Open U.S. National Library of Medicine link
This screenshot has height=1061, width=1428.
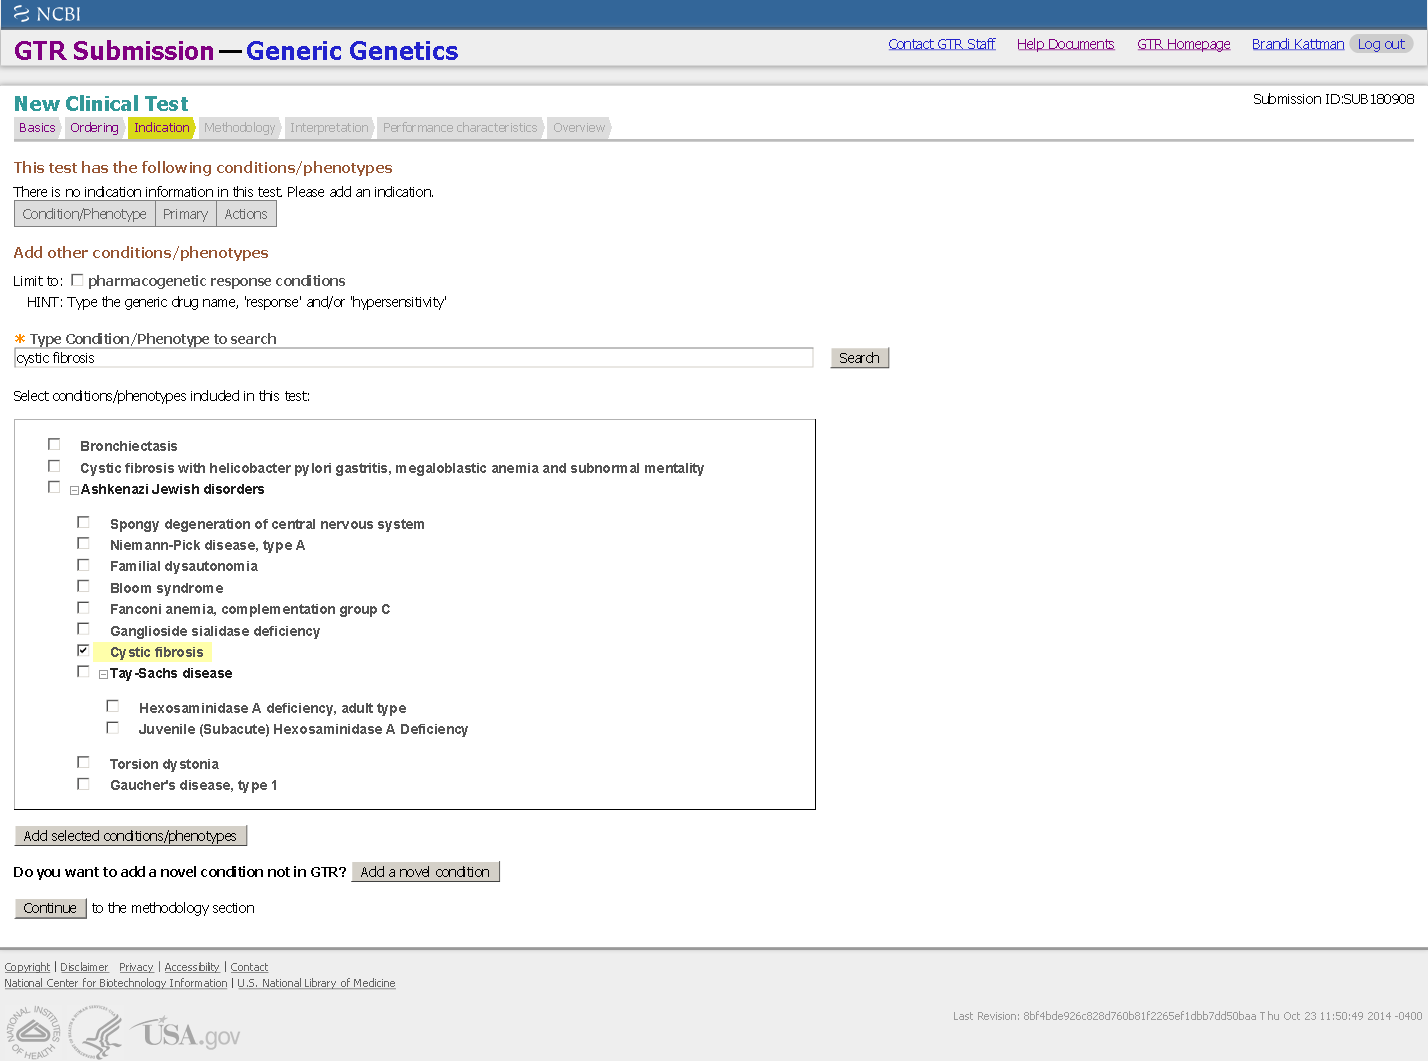316,983
